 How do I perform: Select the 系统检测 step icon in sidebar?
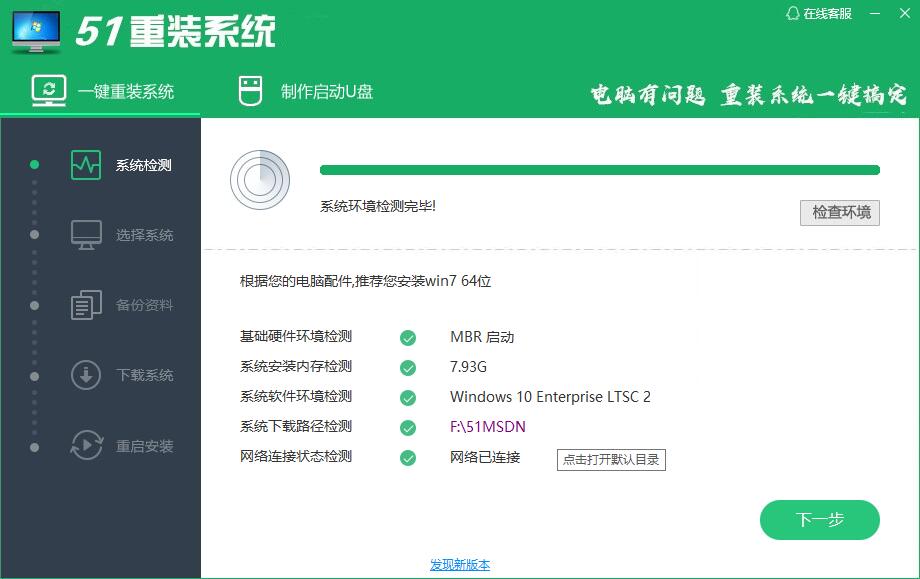[x=87, y=165]
